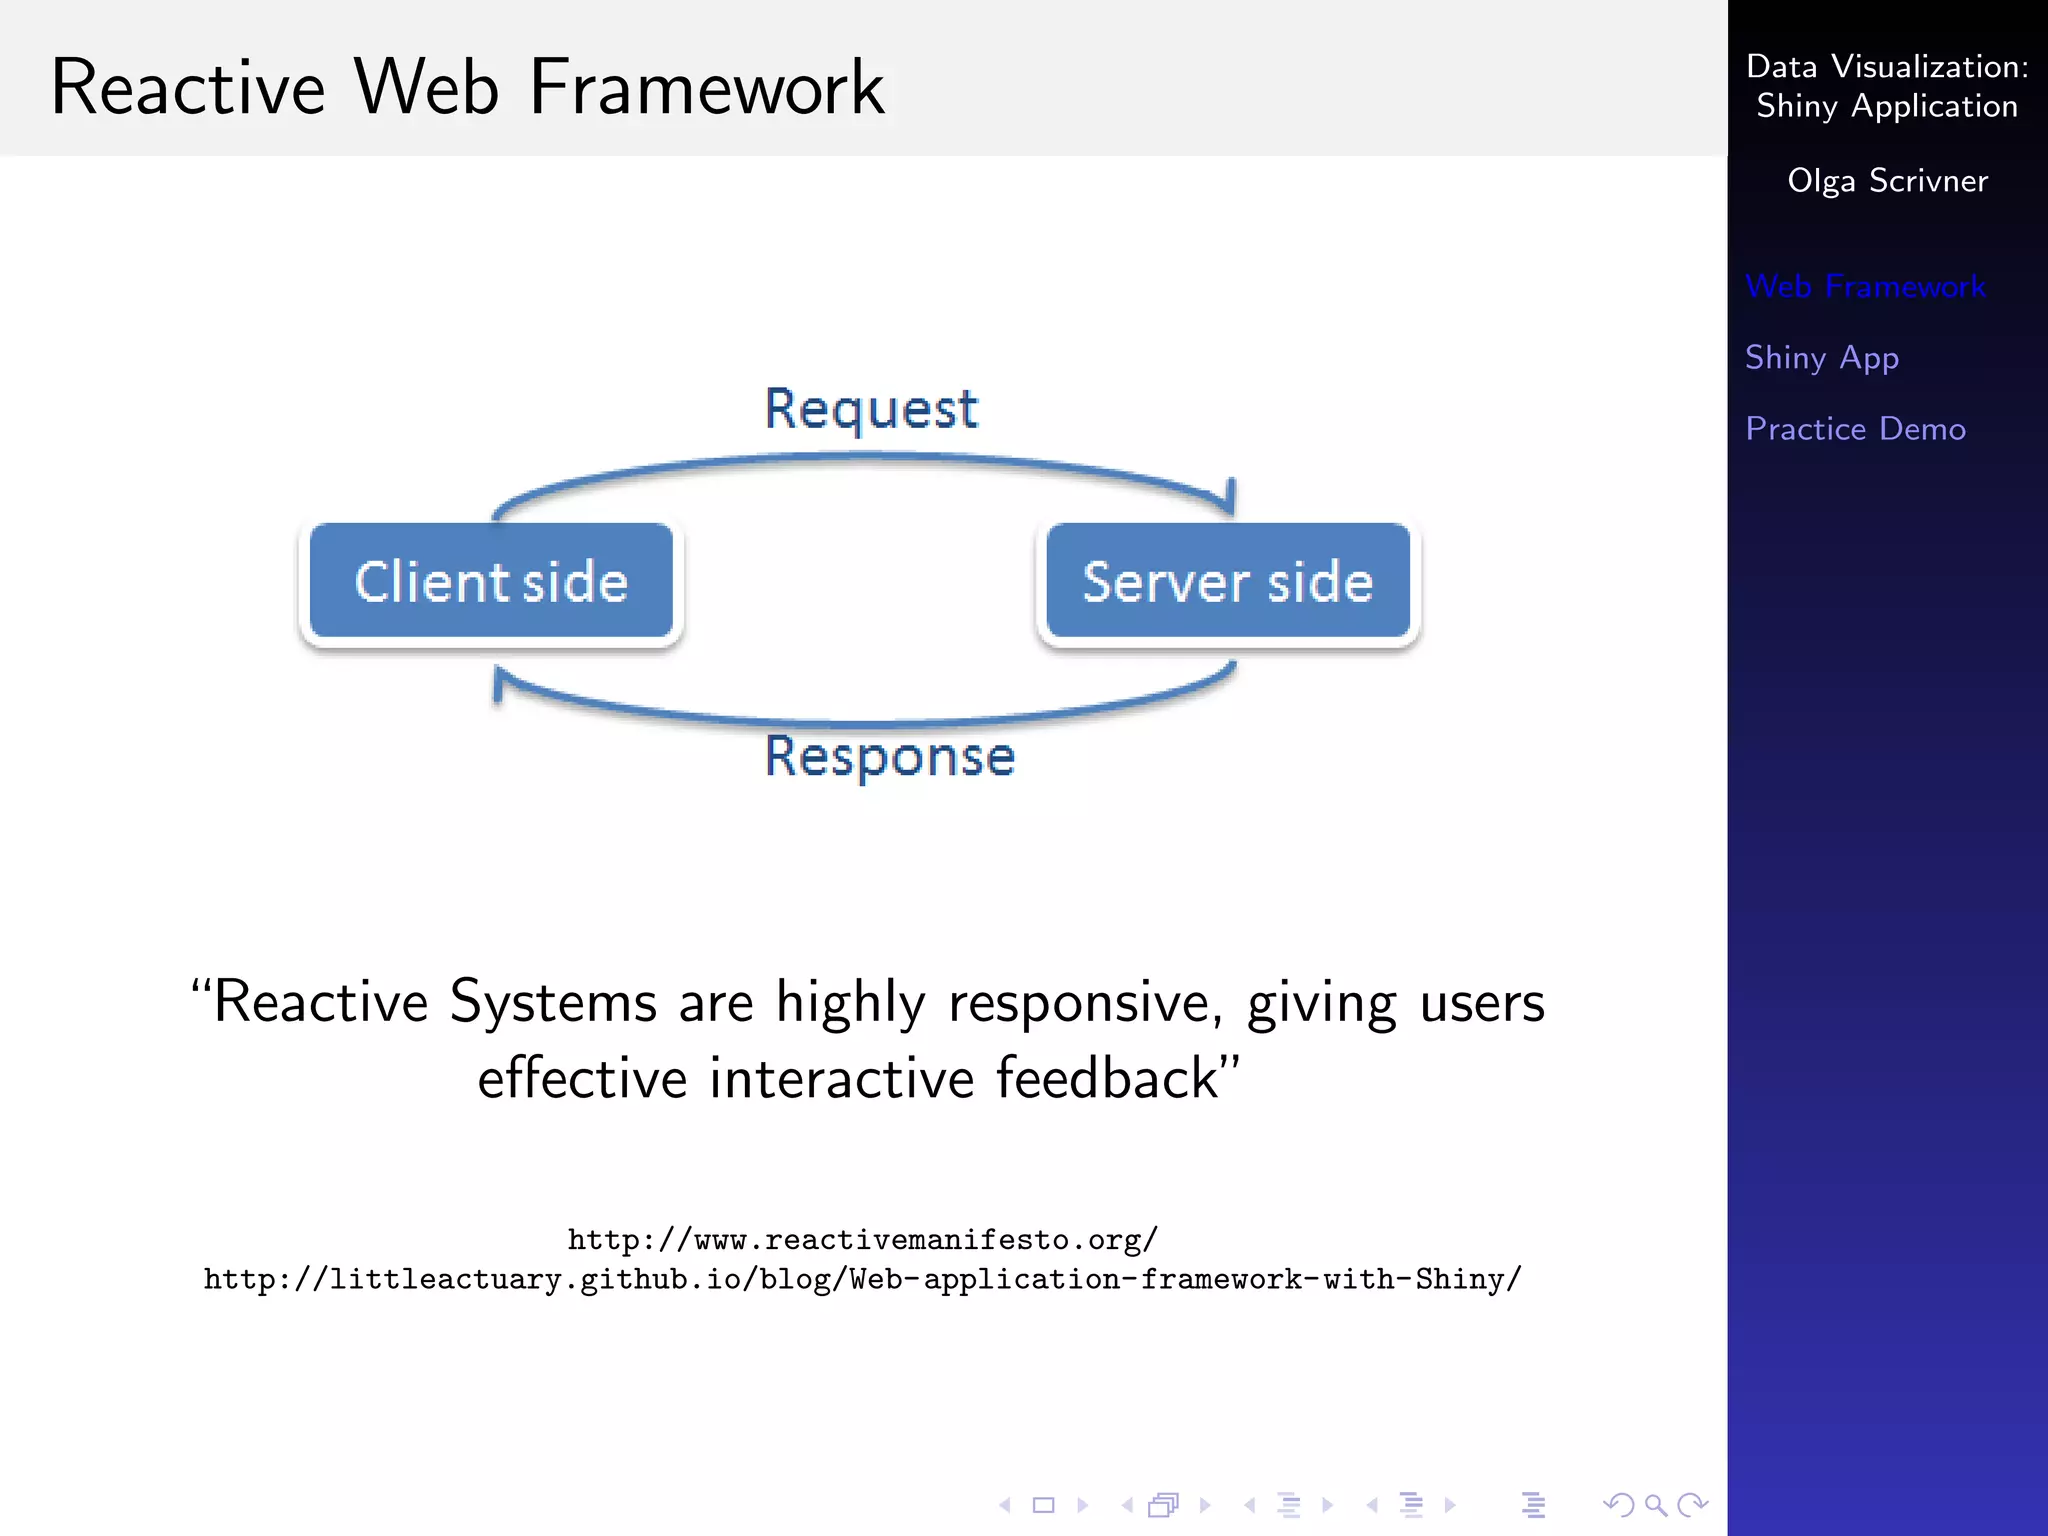
Task: Click next section arrow right of second lines icon
Action: (1451, 1505)
